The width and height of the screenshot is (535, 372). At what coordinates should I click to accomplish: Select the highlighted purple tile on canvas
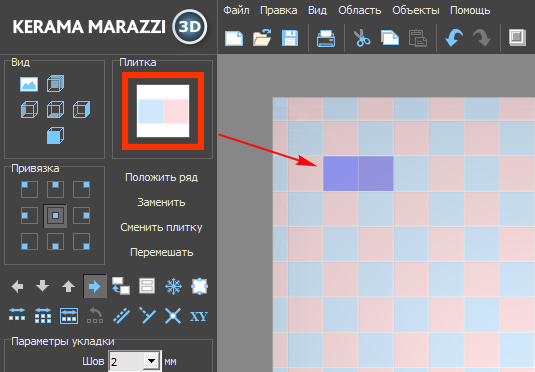(358, 174)
